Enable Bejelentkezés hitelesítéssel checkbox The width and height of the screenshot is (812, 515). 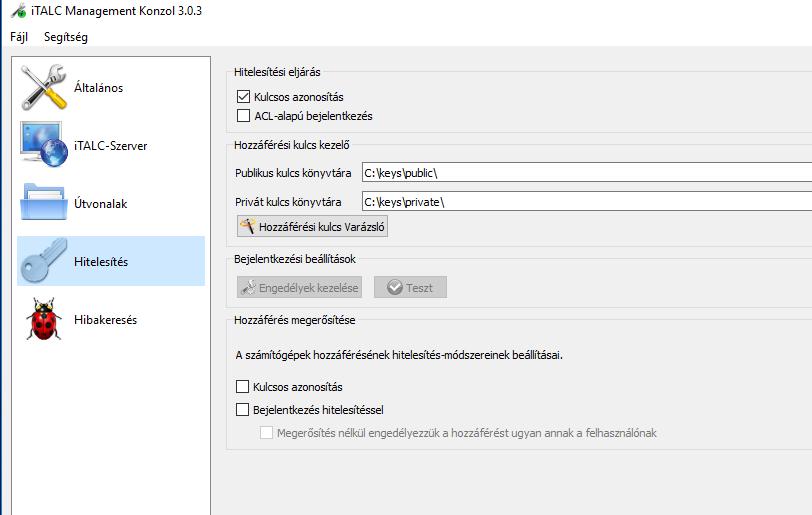pyautogui.click(x=242, y=409)
